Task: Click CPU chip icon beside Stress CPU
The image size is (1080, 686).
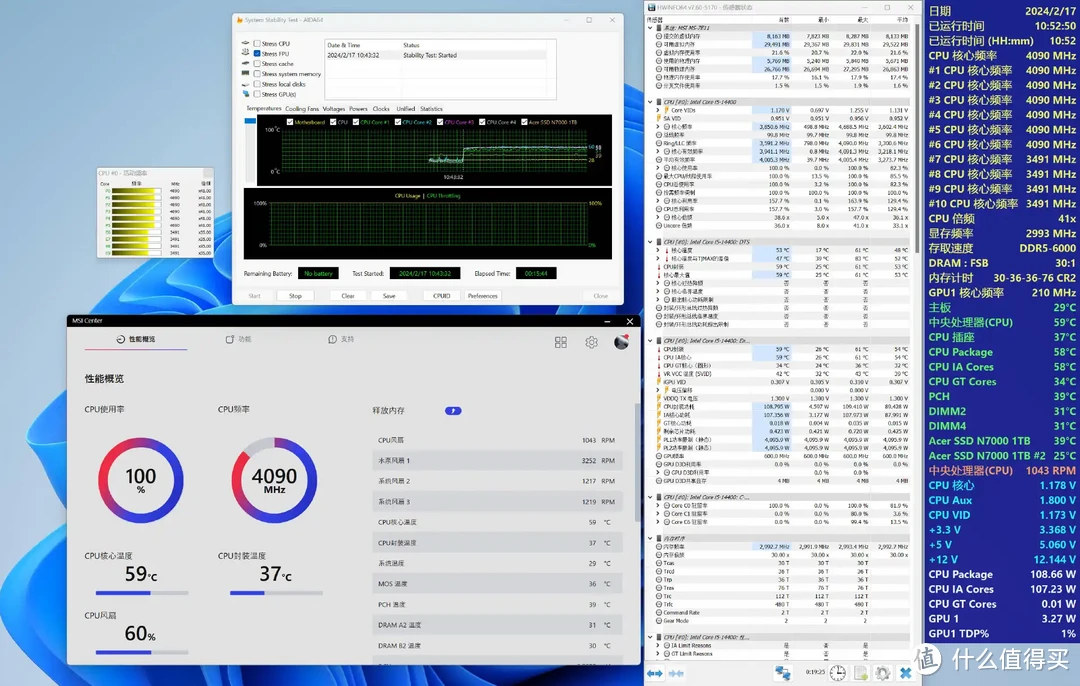Action: tap(245, 43)
